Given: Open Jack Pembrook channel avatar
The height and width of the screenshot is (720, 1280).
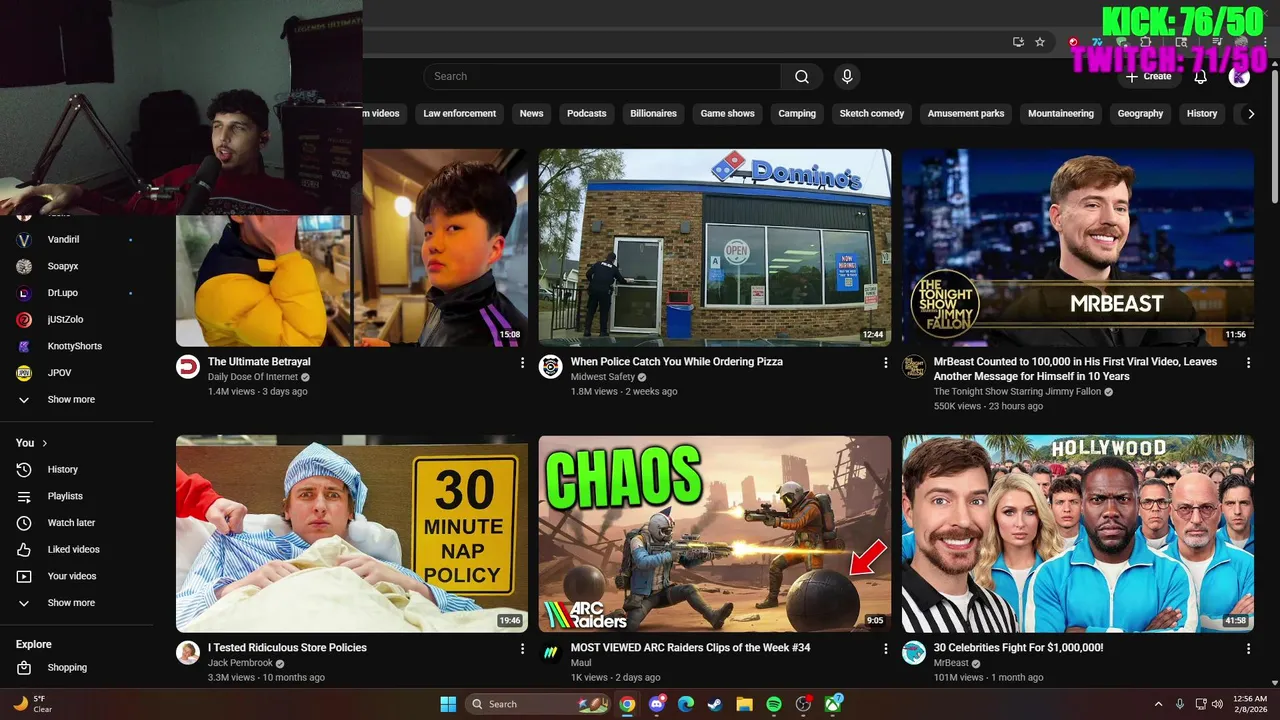Looking at the screenshot, I should [x=188, y=653].
